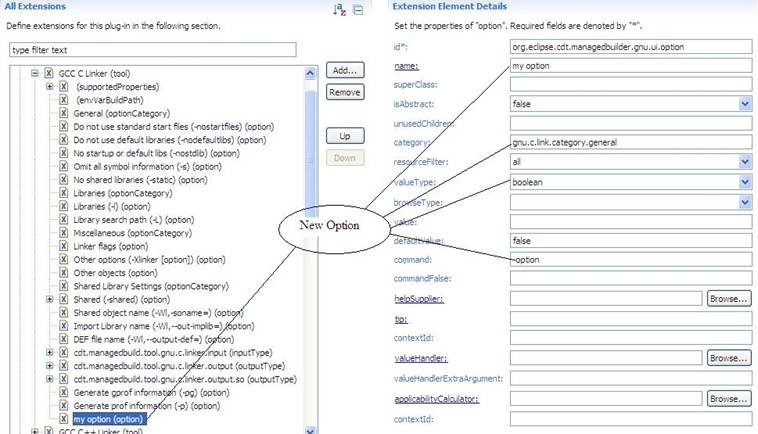The height and width of the screenshot is (434, 758).
Task: Open the helpSupplier: link
Action: [x=419, y=299]
